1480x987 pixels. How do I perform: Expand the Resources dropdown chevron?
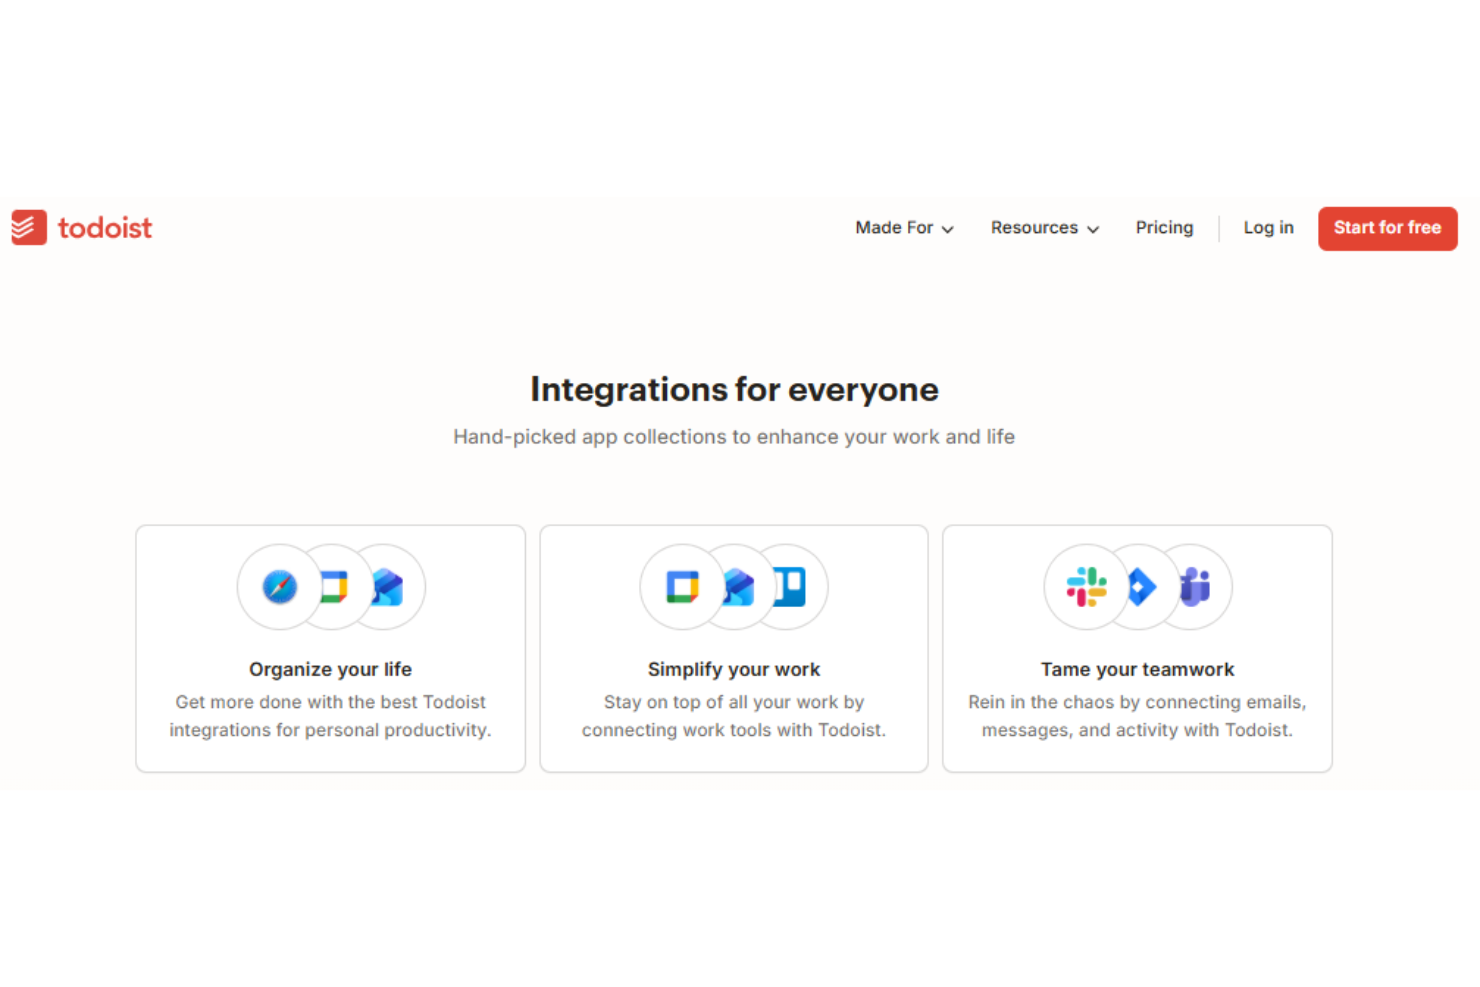click(1093, 228)
